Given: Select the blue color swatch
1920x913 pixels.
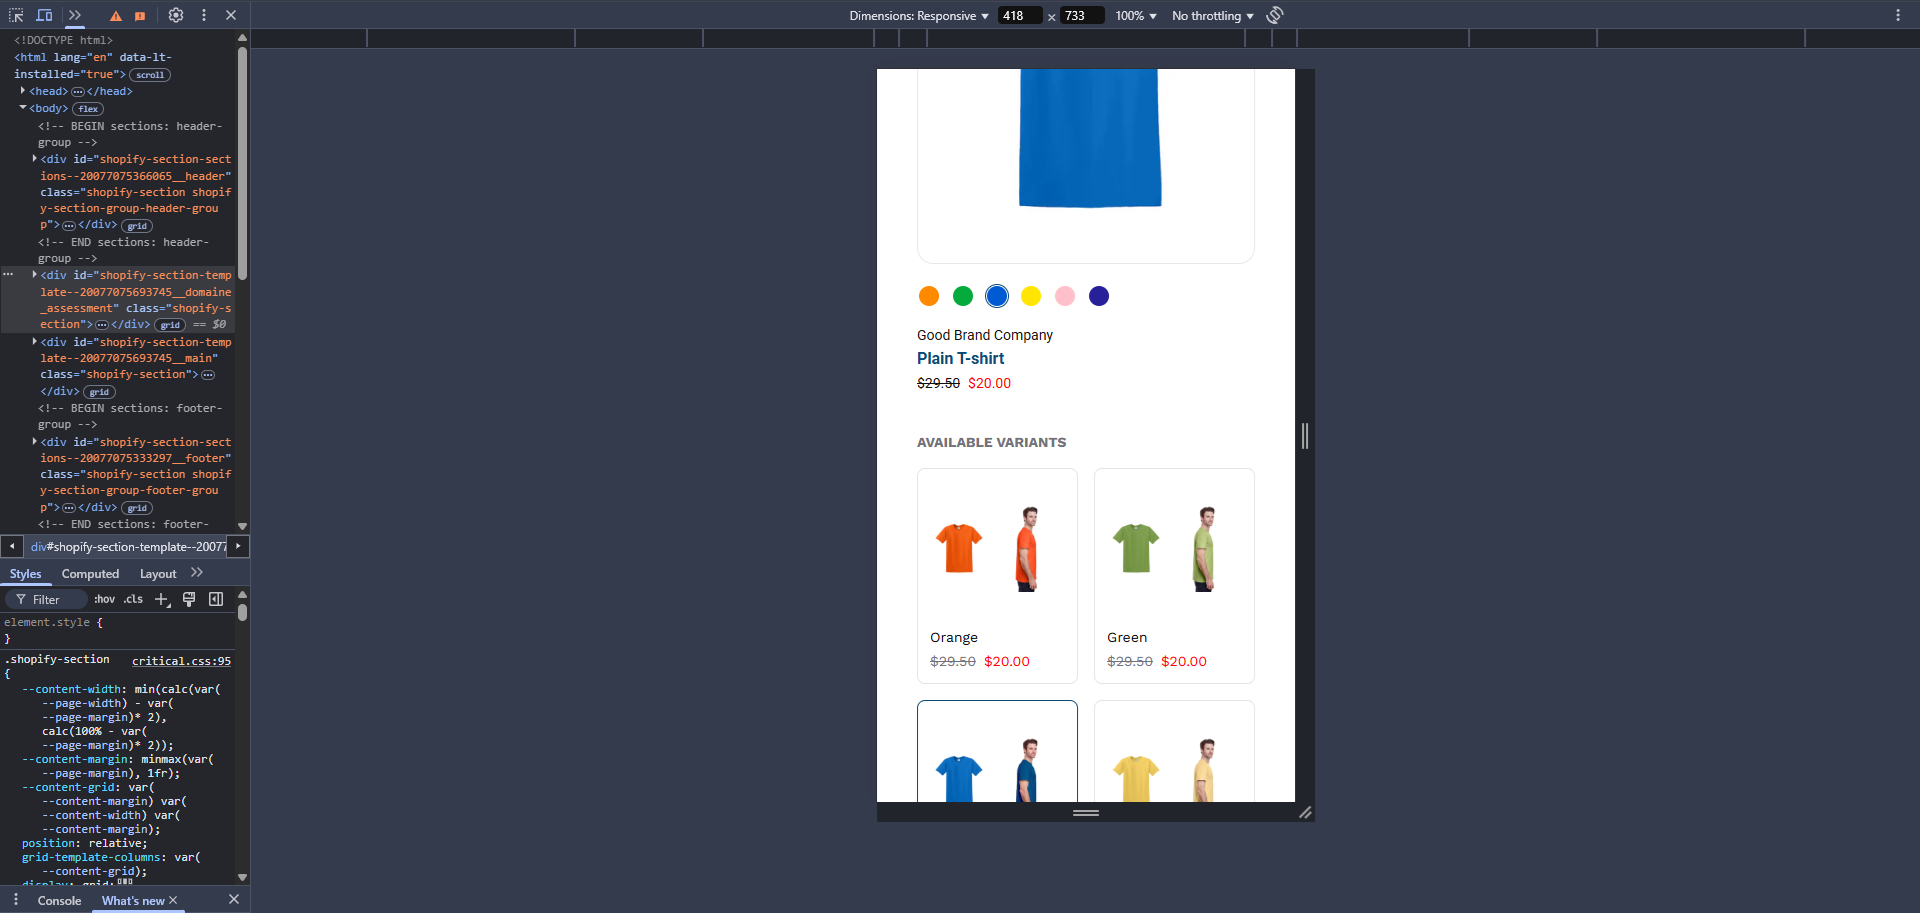Looking at the screenshot, I should click(x=997, y=296).
